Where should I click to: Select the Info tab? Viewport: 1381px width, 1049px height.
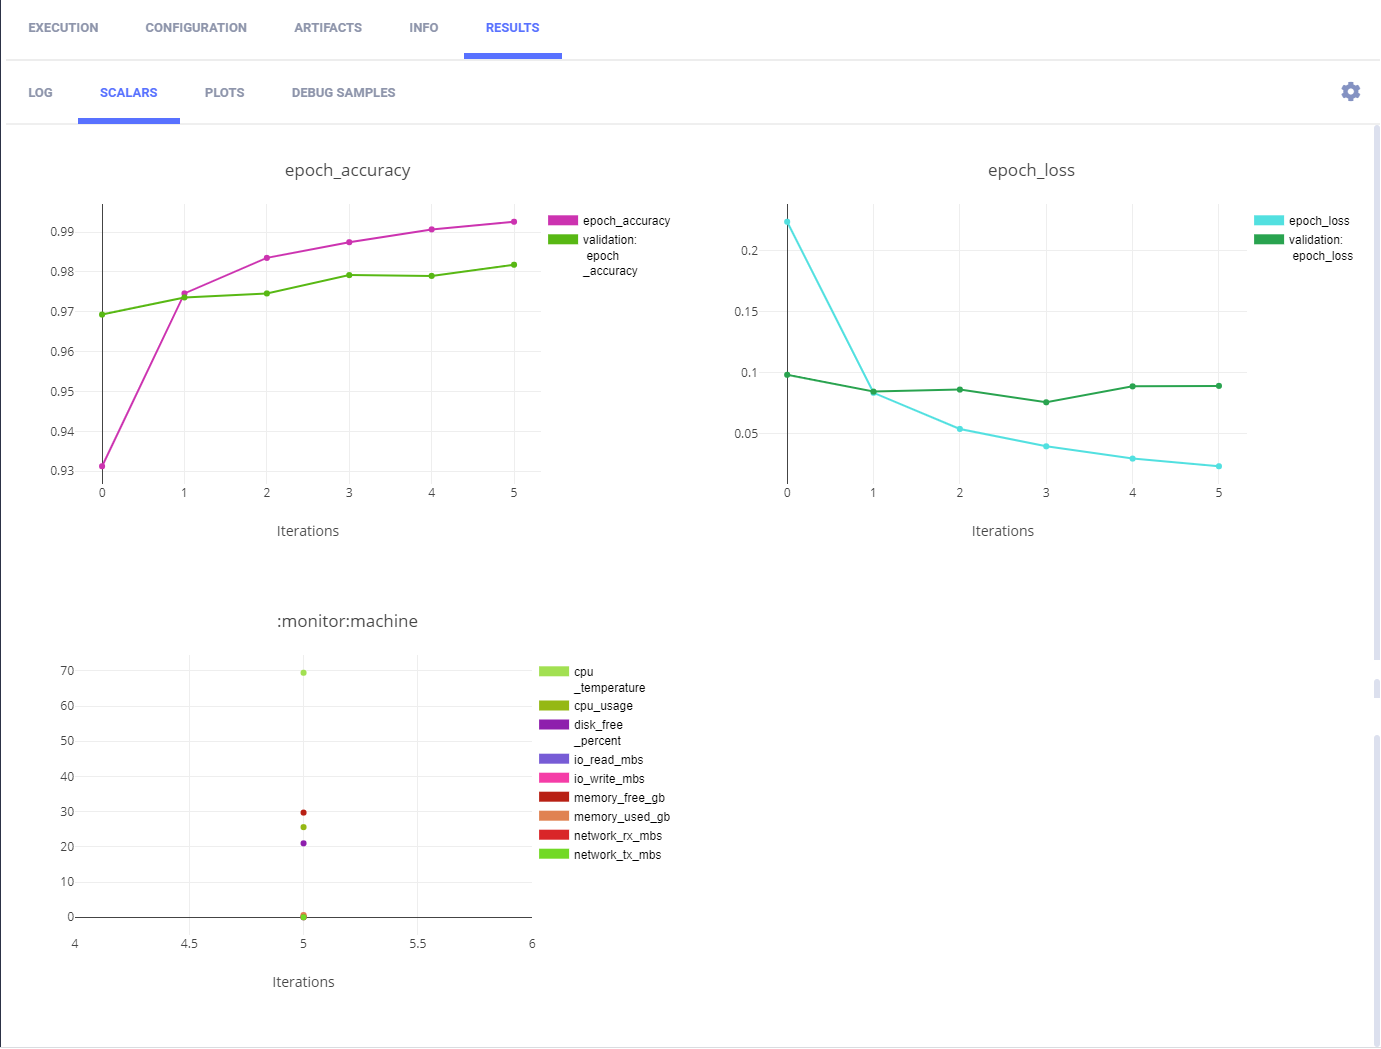(x=423, y=28)
